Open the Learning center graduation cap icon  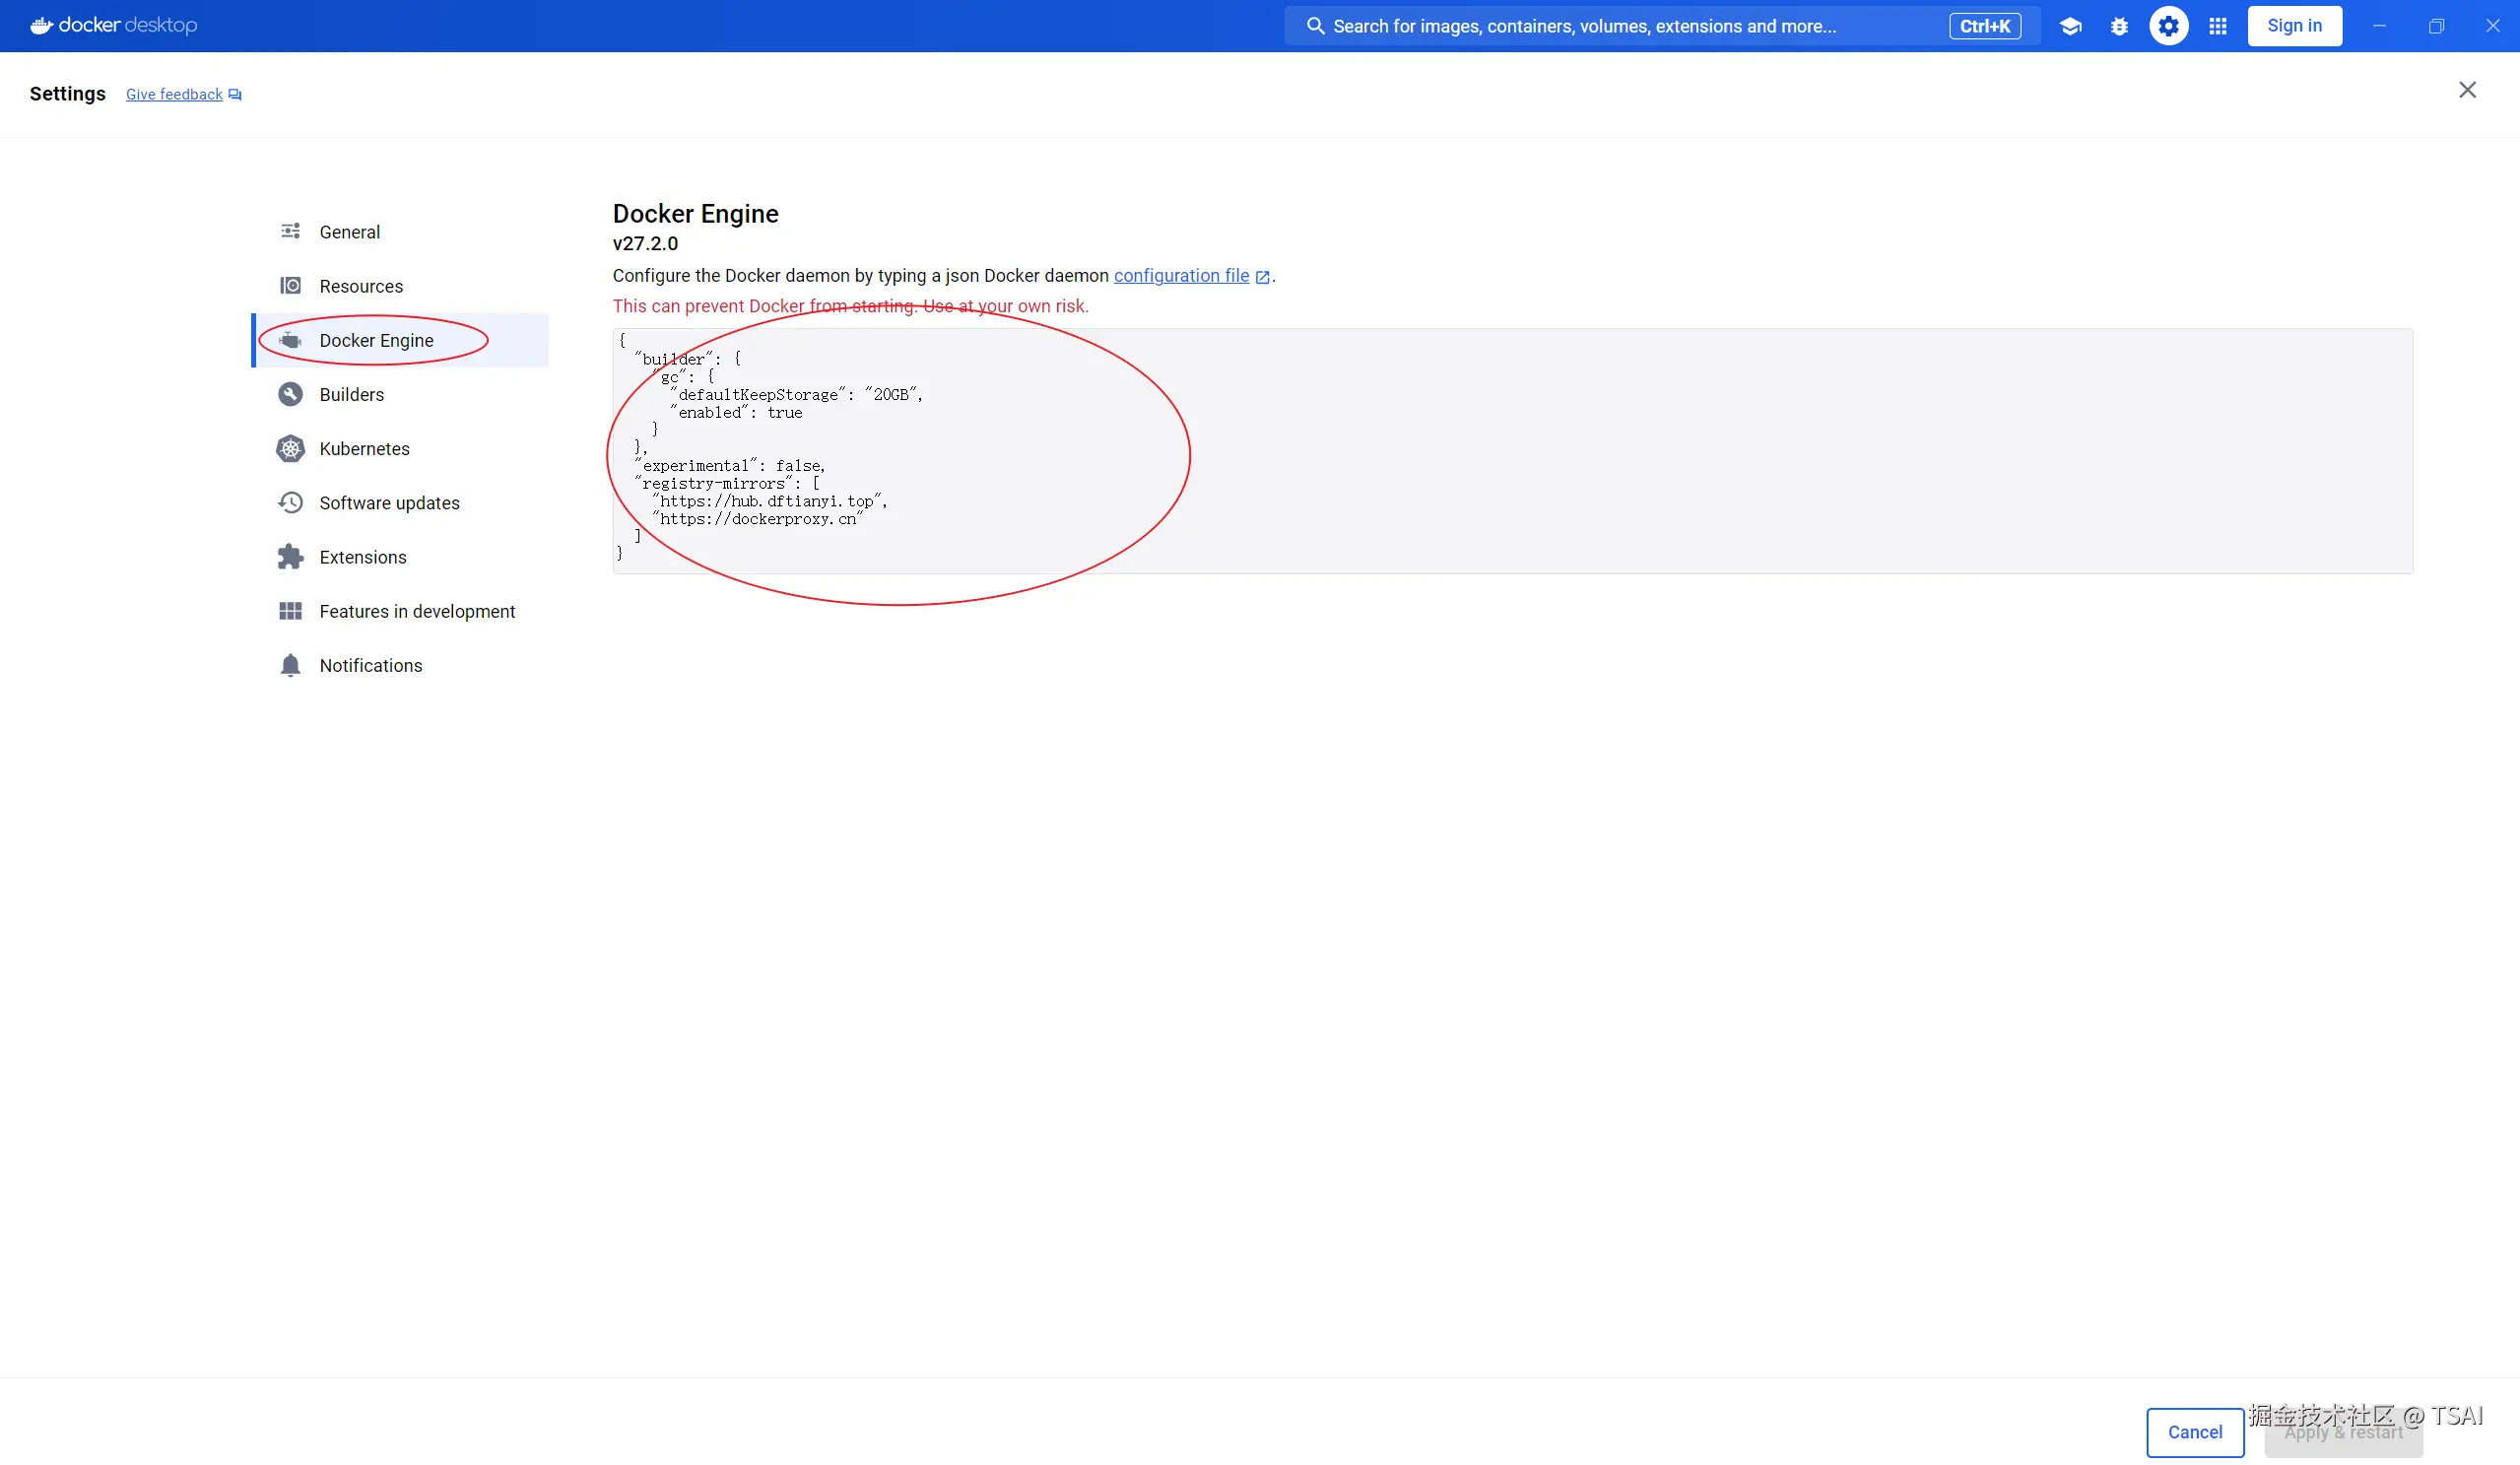2070,26
